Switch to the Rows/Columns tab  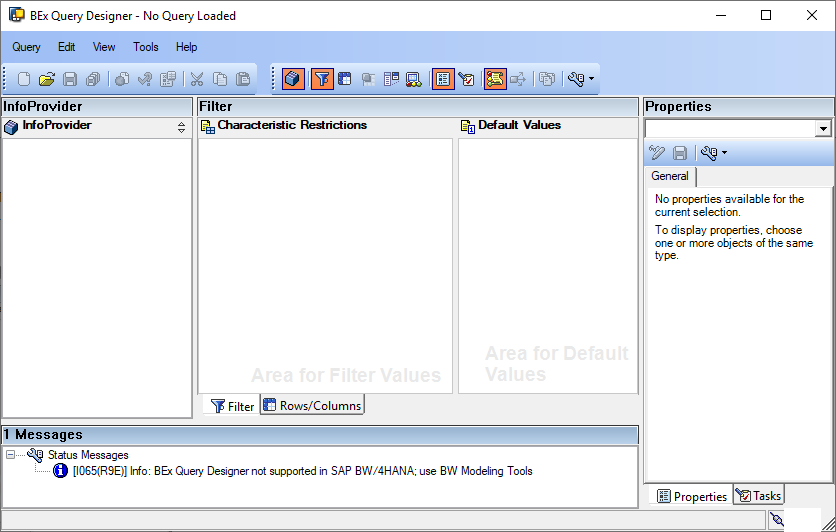pos(313,405)
